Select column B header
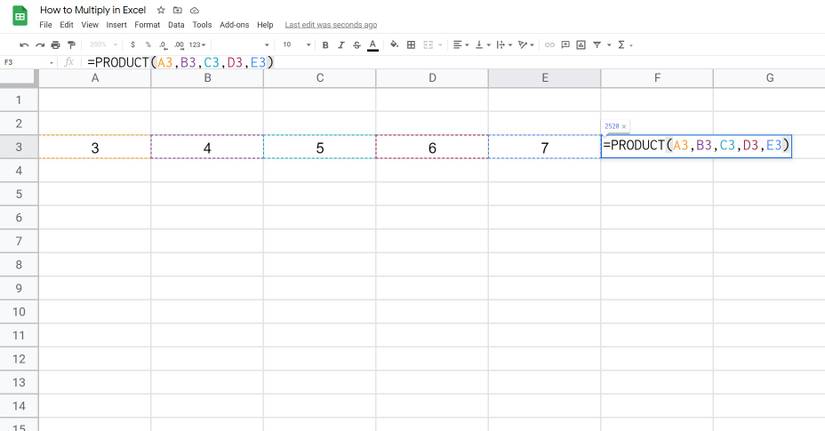 207,78
